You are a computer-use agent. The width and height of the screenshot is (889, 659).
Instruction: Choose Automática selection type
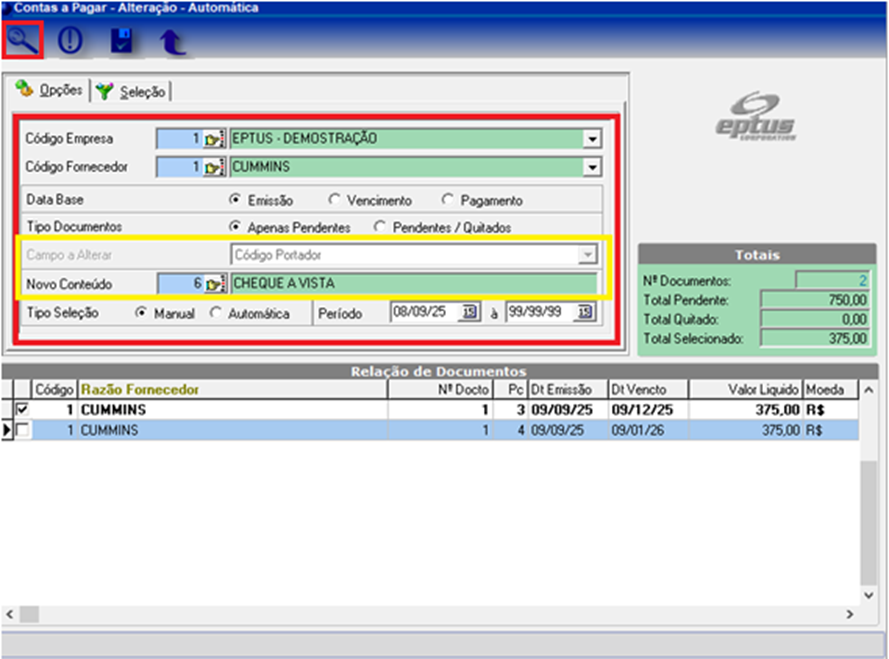(x=215, y=313)
